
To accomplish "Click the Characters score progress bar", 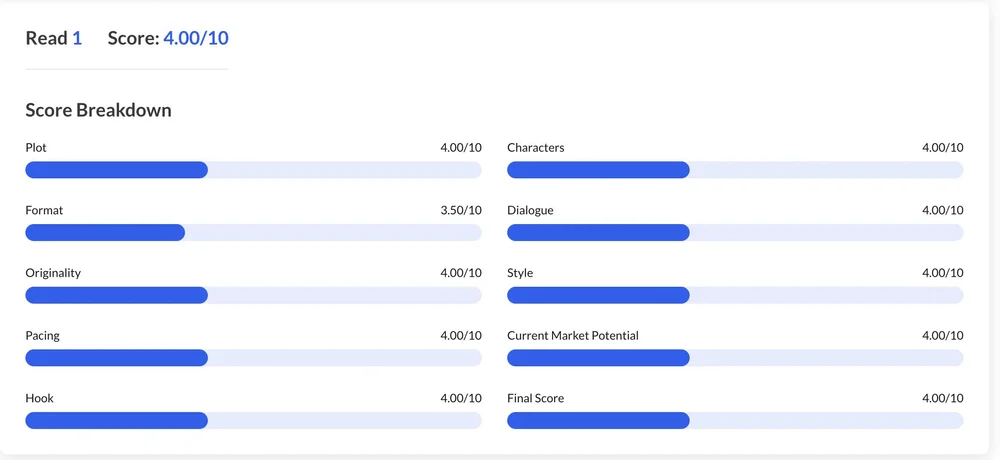I will (735, 170).
